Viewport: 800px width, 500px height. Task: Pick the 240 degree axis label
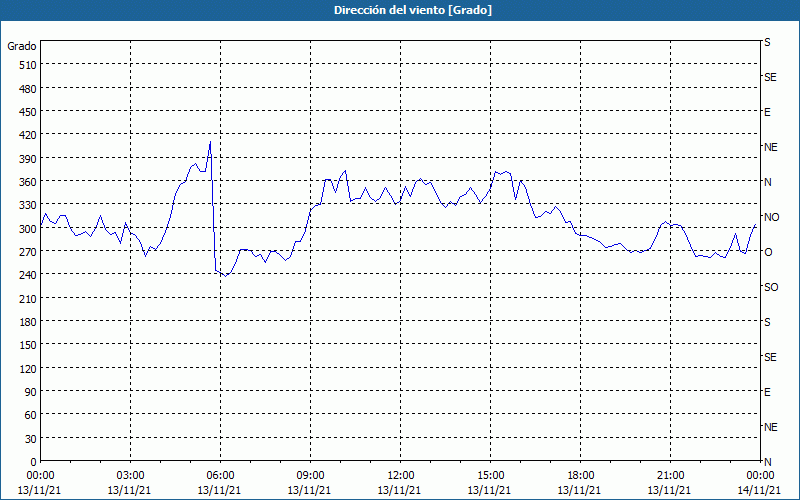(x=28, y=276)
